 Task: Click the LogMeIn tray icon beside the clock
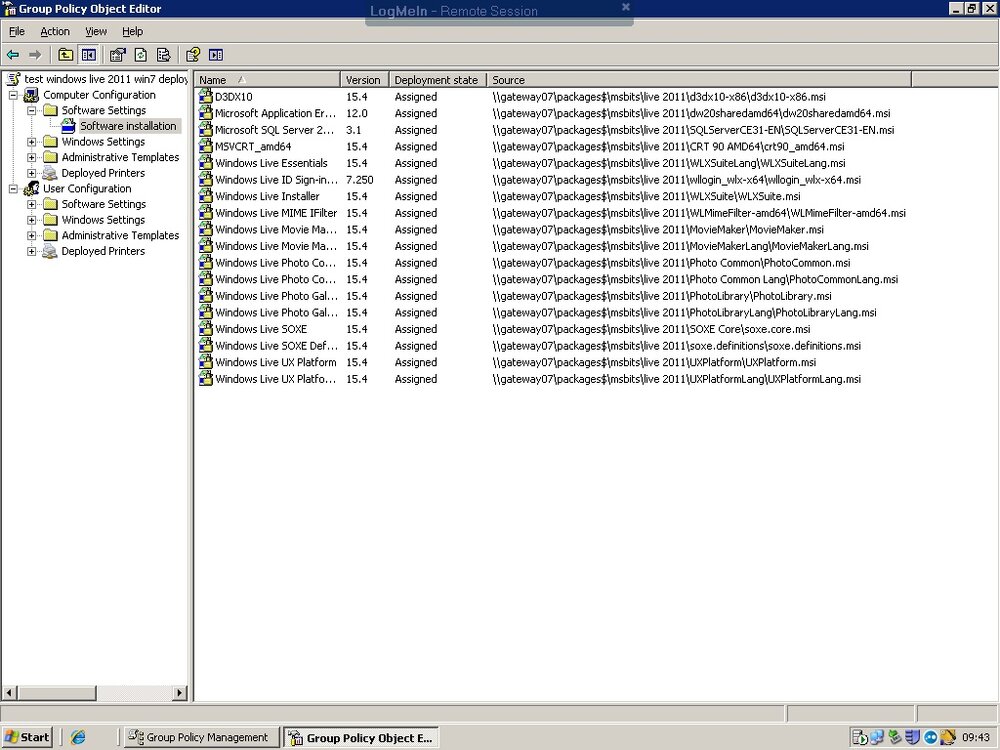point(931,738)
